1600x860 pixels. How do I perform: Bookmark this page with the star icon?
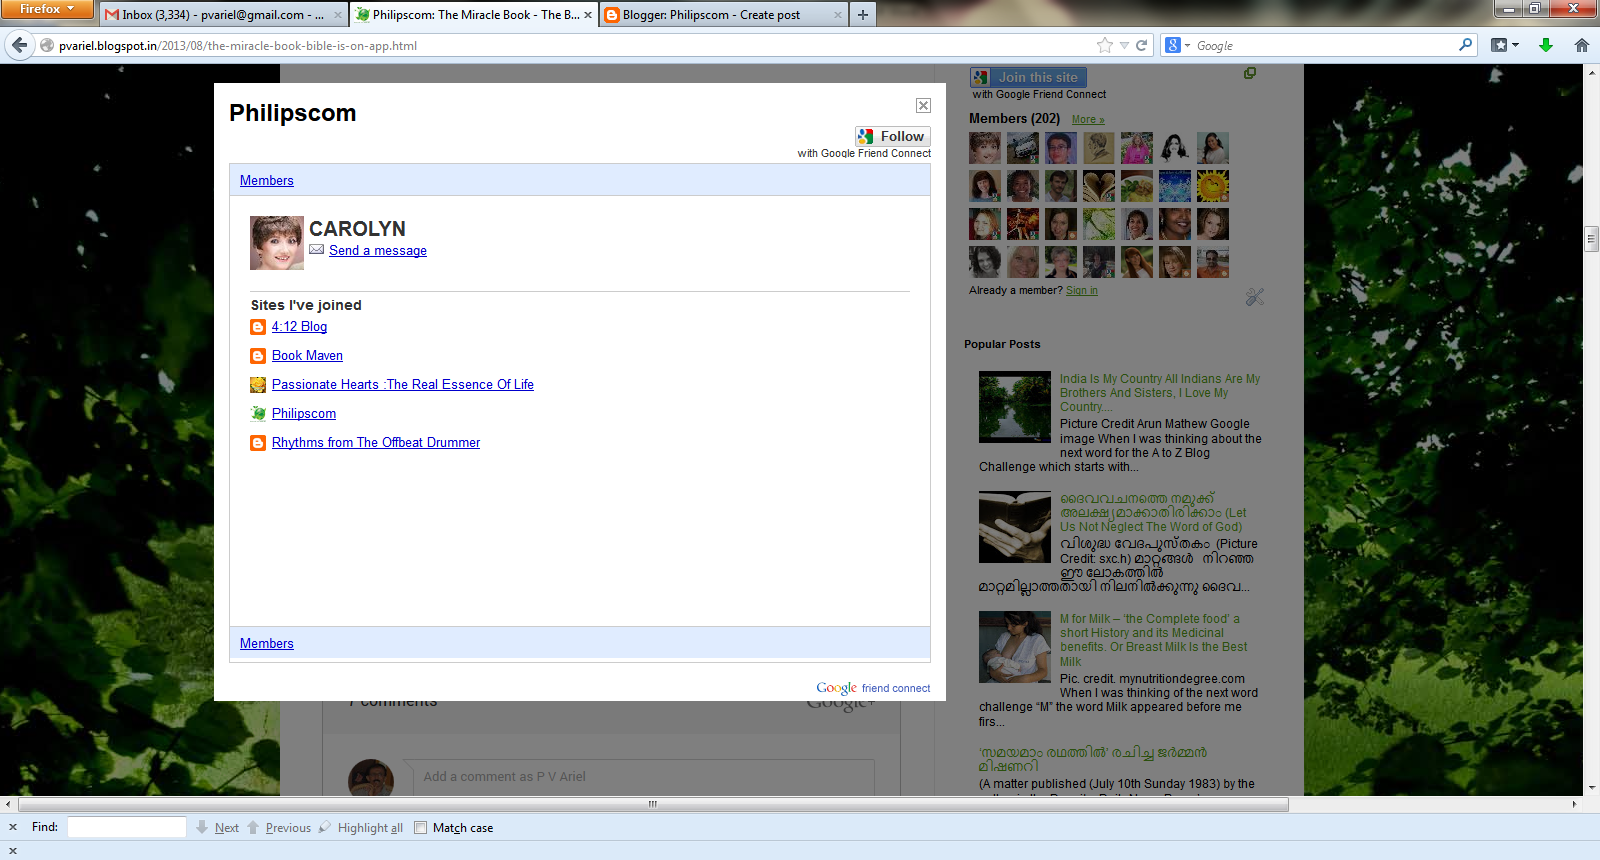pyautogui.click(x=1104, y=45)
